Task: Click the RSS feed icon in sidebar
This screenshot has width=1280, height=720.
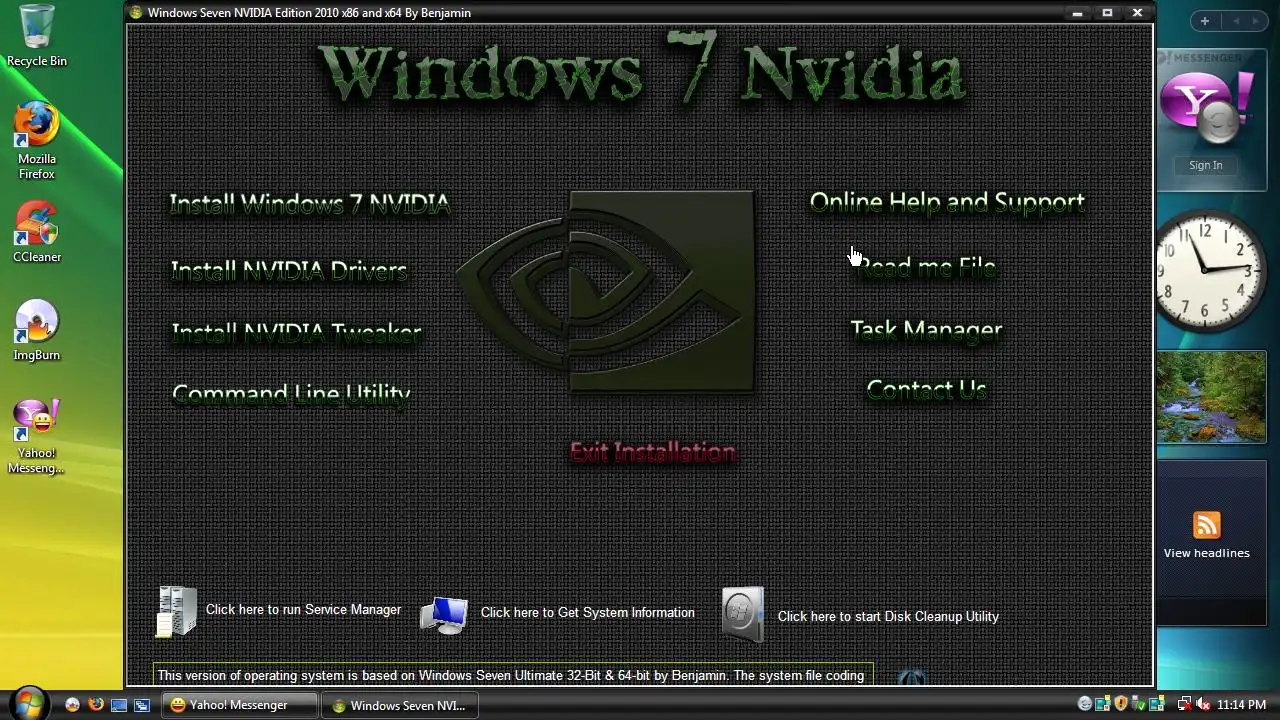Action: click(1207, 525)
